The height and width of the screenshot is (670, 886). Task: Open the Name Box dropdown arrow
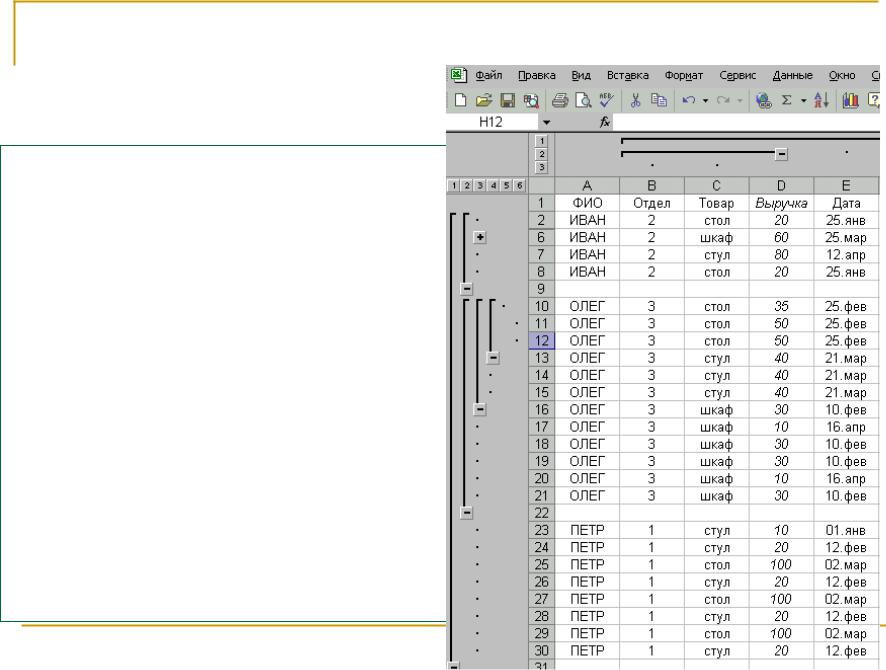click(546, 122)
